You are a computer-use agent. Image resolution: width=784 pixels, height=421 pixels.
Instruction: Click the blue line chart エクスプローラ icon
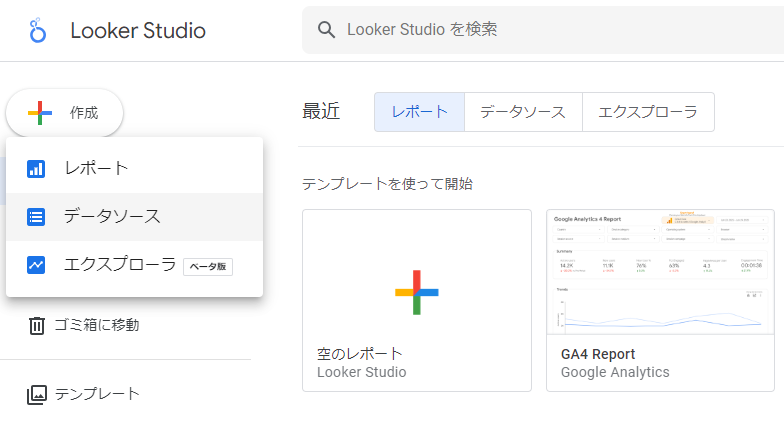click(36, 264)
